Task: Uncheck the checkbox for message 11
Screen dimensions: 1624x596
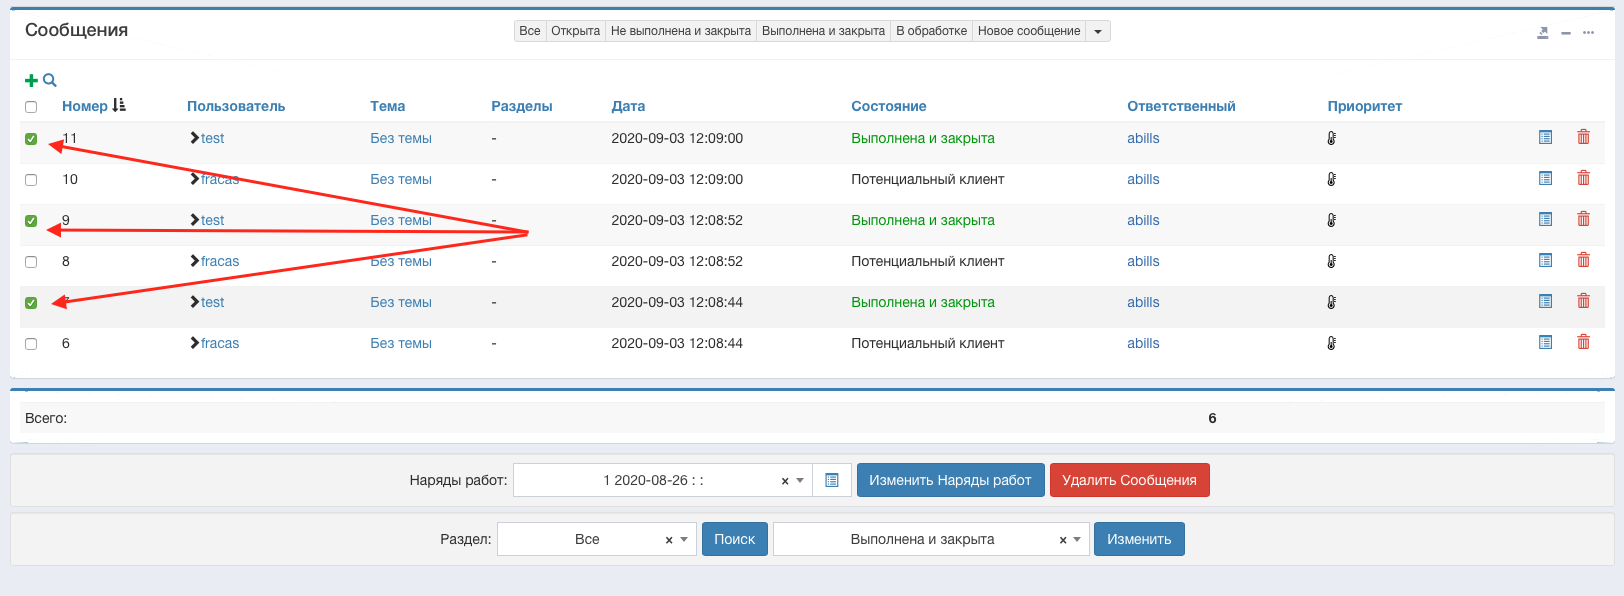Action: [x=31, y=139]
